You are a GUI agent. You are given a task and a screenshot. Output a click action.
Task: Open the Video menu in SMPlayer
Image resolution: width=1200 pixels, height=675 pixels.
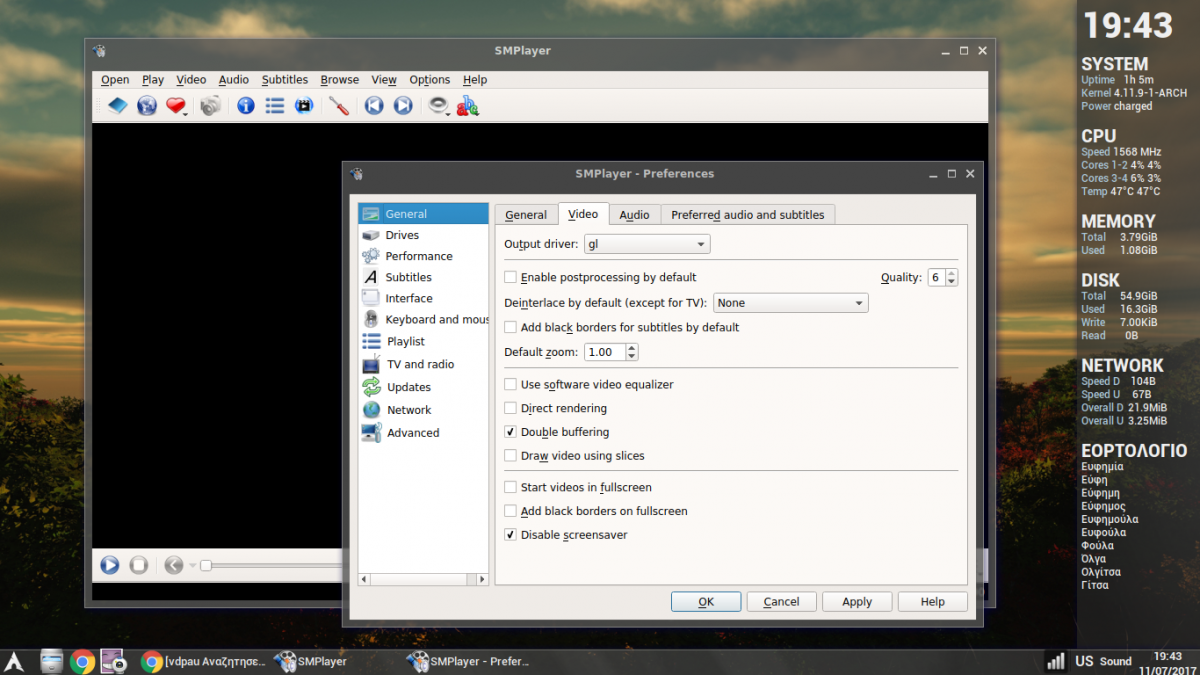tap(191, 80)
